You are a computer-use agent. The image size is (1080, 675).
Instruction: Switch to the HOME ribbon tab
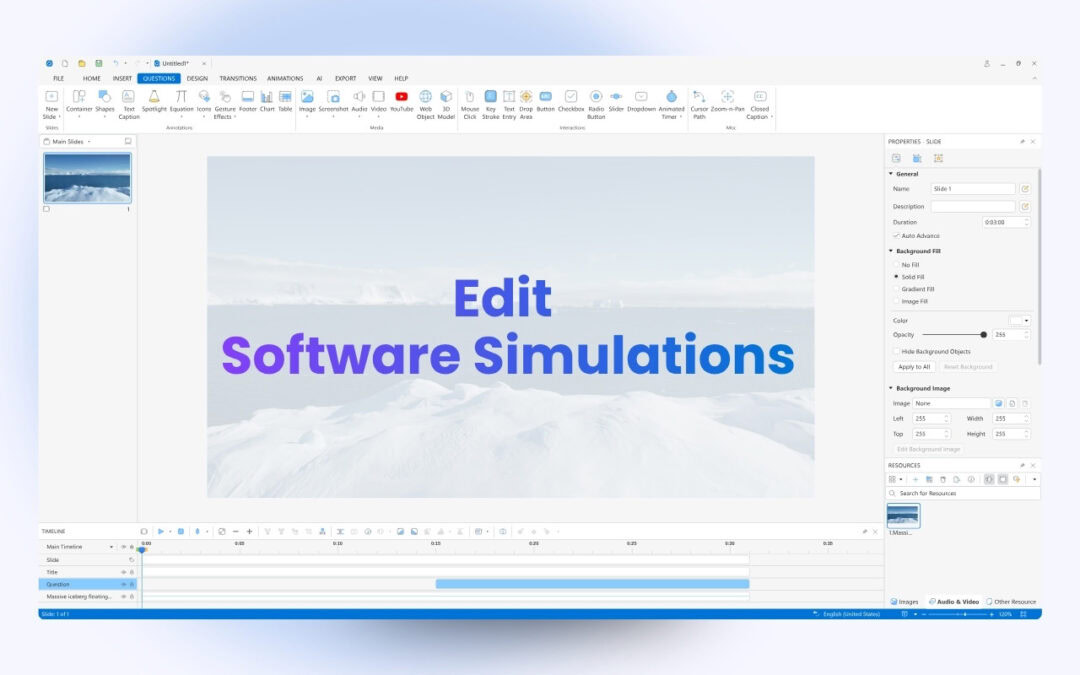pos(92,79)
